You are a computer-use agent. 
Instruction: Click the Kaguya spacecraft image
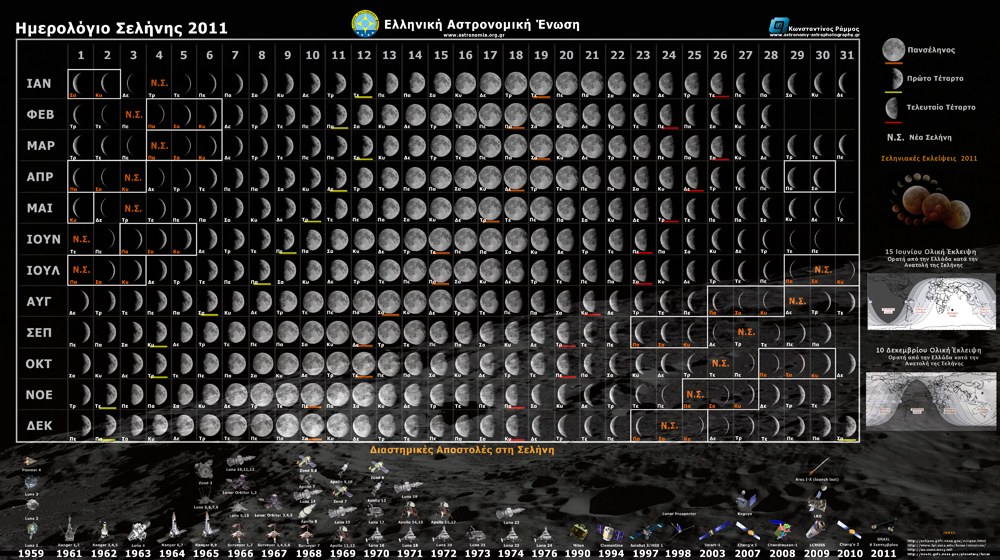click(x=745, y=501)
